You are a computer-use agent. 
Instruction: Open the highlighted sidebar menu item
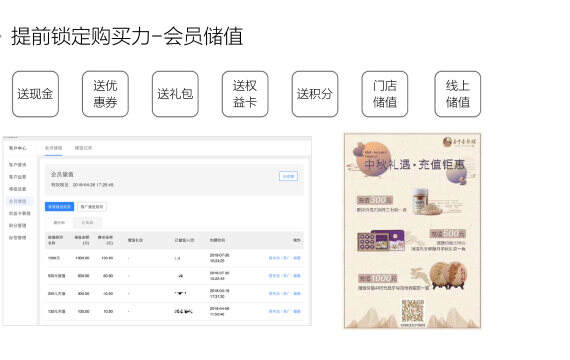tap(17, 201)
